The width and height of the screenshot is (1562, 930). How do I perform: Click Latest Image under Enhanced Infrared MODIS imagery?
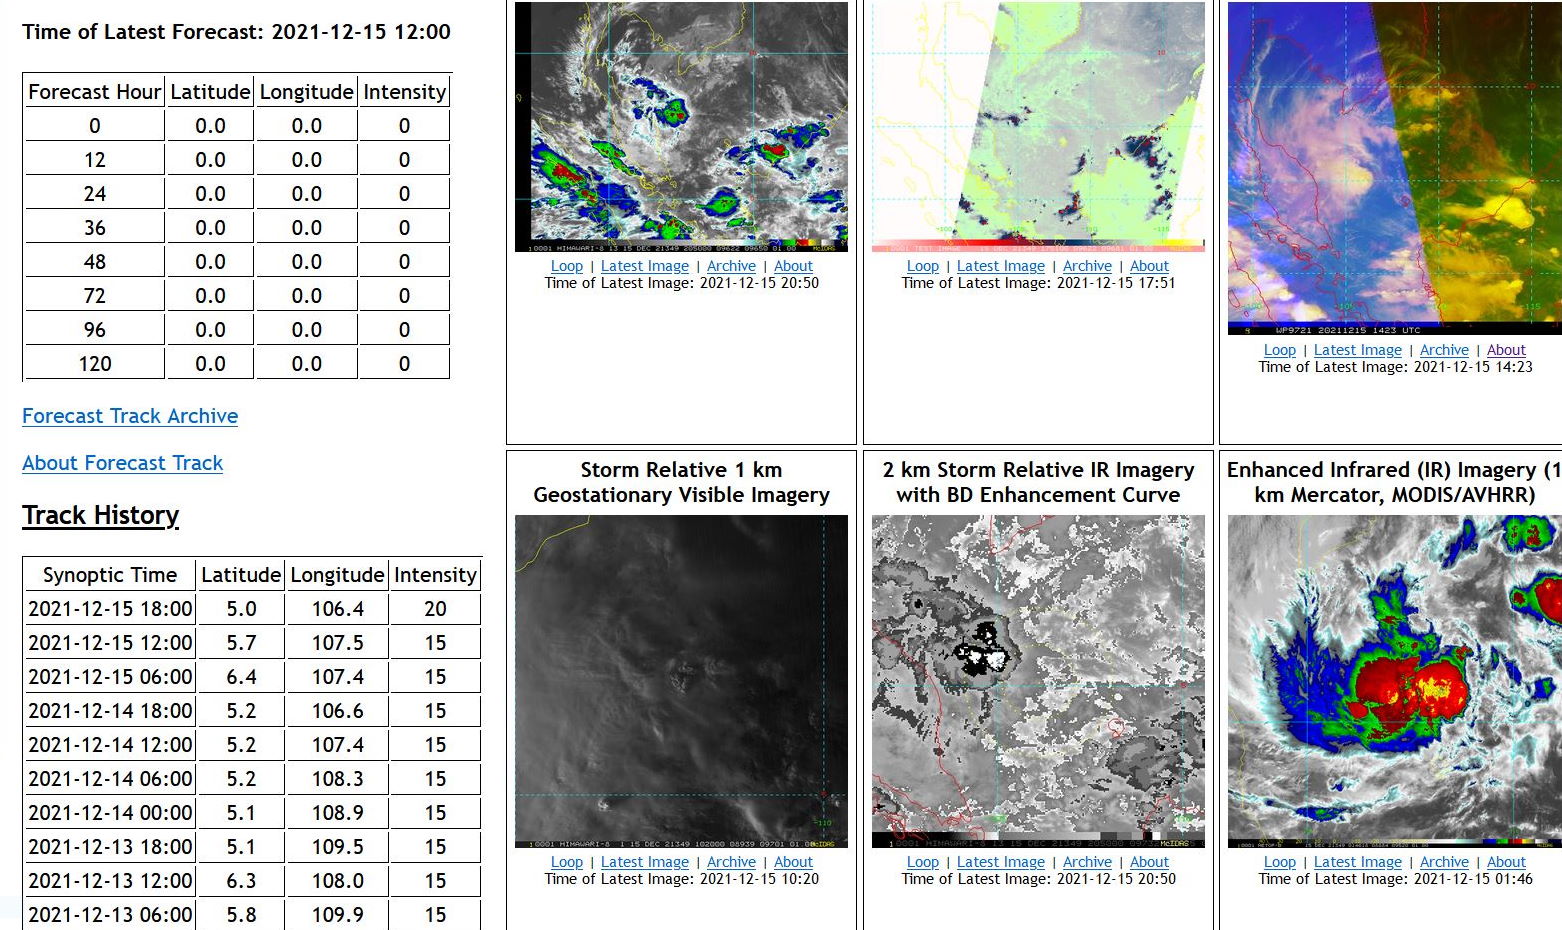[x=1358, y=862]
